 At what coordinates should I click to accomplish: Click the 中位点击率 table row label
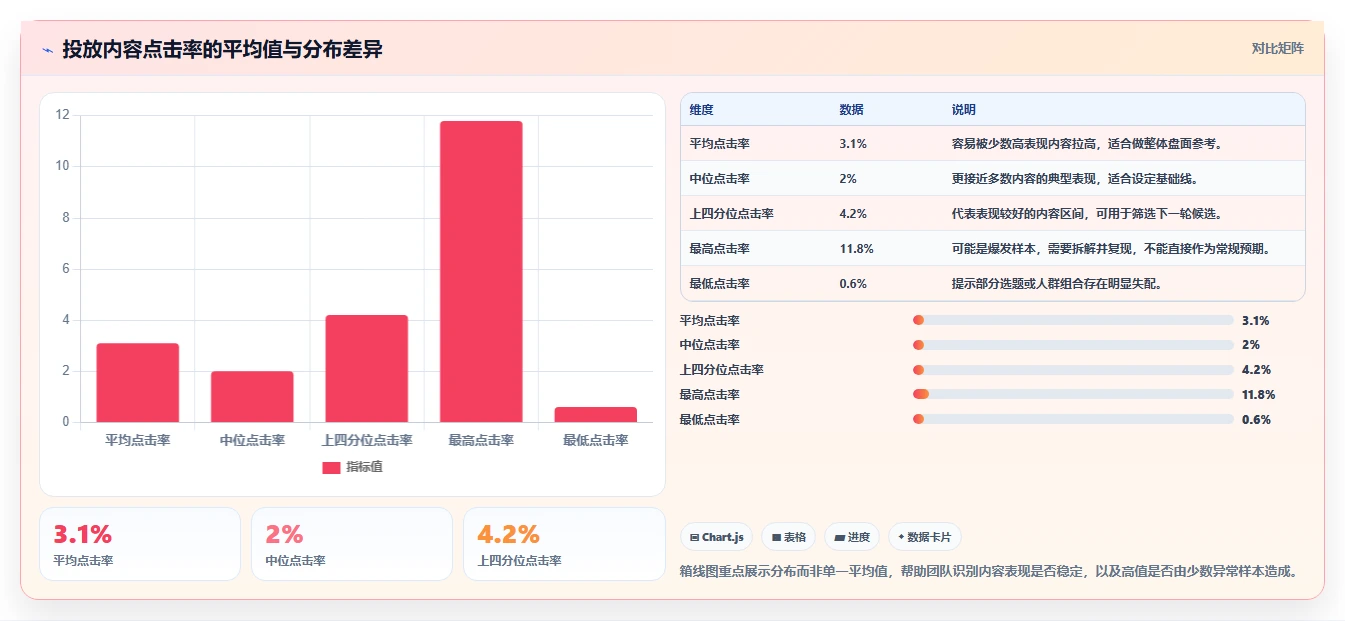click(720, 179)
